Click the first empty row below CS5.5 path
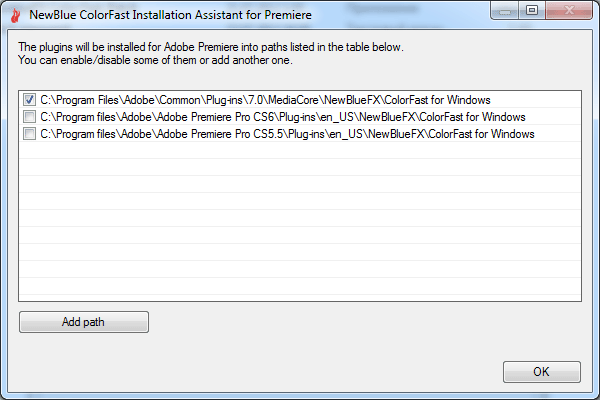This screenshot has height=400, width=600. click(300, 150)
